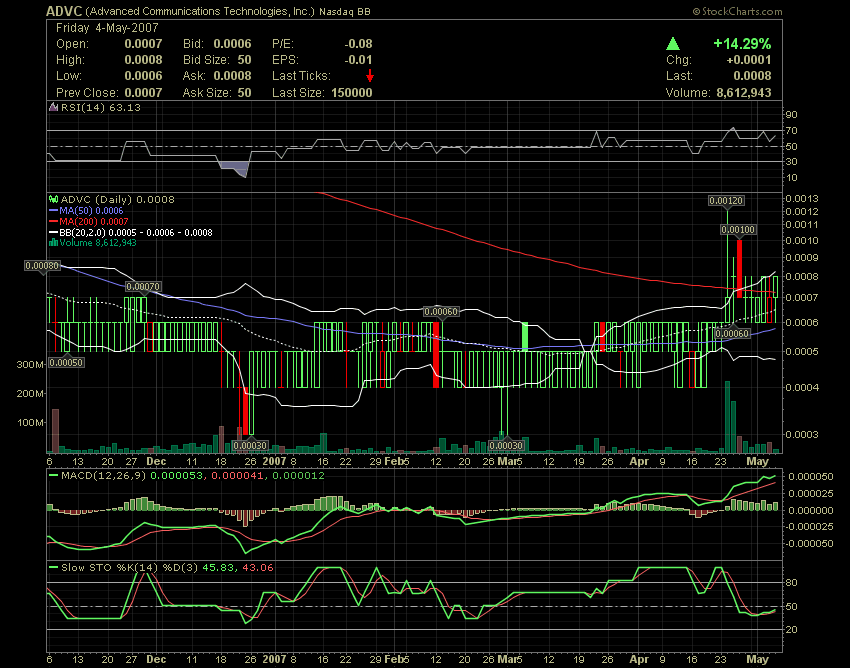Click the candlestick icon before ADVC (Daily)
850x668 pixels.
click(x=53, y=200)
